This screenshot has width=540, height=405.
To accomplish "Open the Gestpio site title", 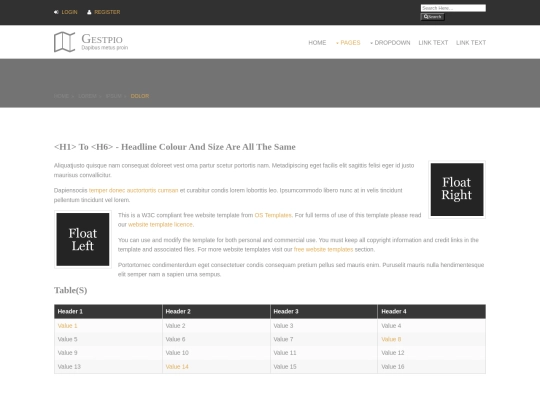I will pyautogui.click(x=102, y=39).
